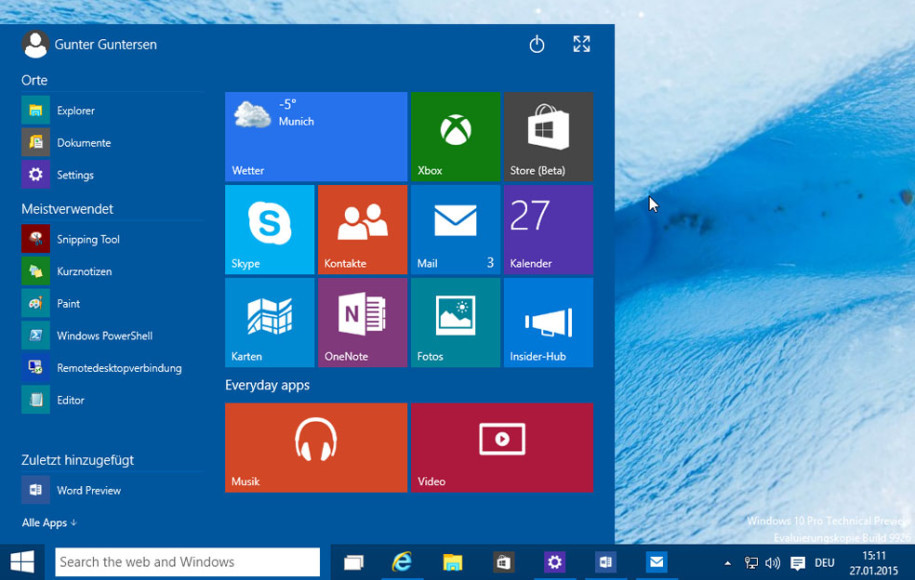Launch the Skype tile
The image size is (915, 580).
(270, 229)
